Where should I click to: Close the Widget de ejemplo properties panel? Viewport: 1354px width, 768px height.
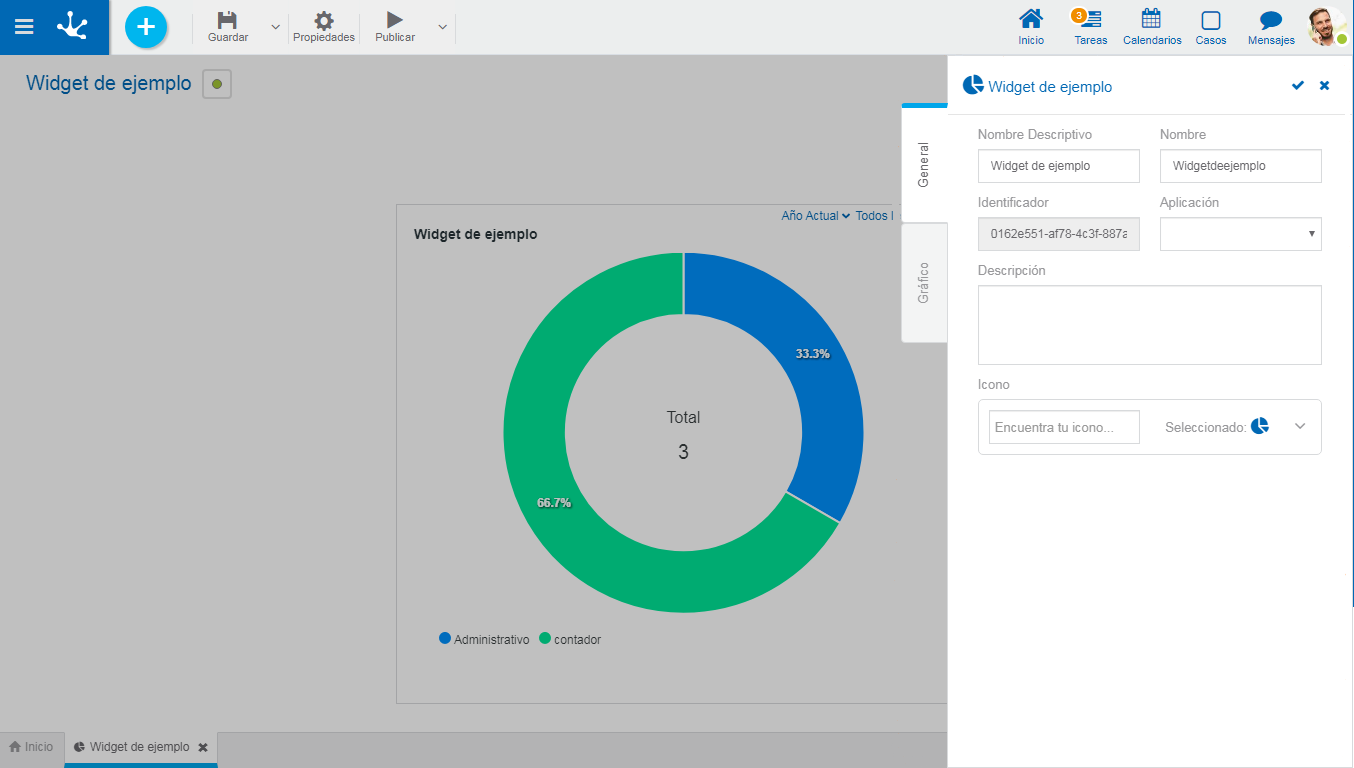click(x=1325, y=86)
